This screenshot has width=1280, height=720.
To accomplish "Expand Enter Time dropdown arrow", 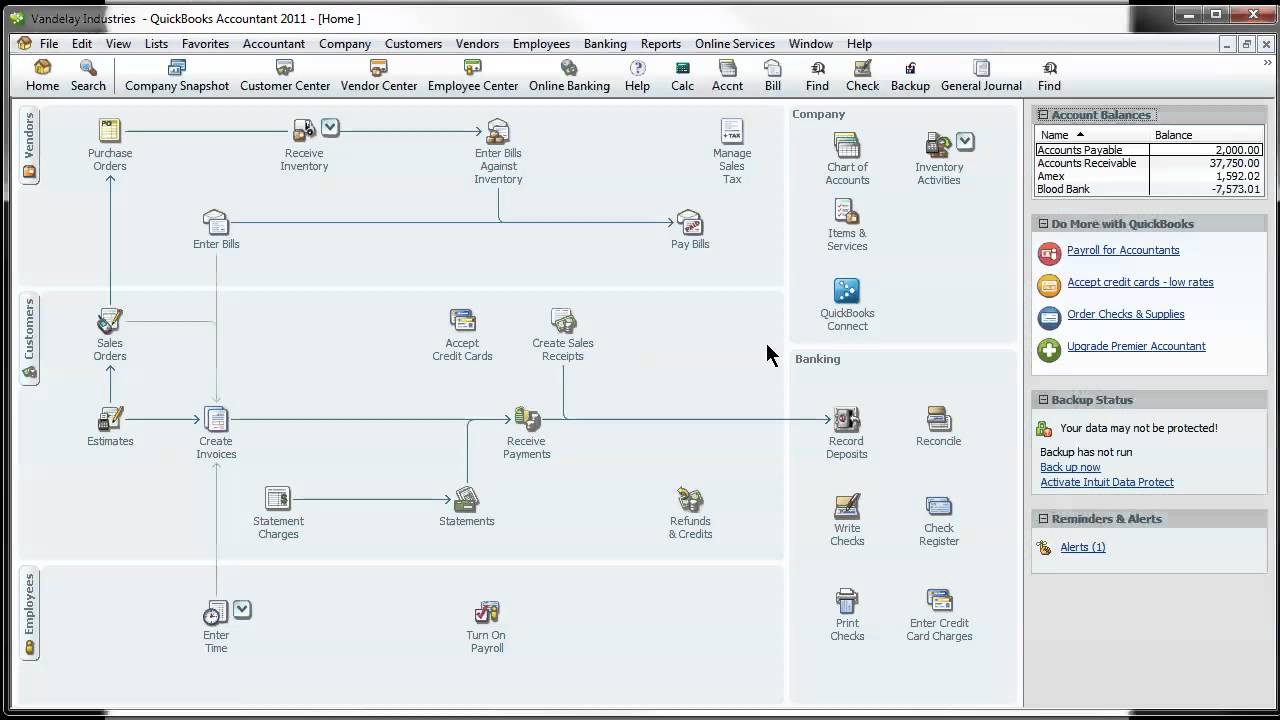I will click(242, 609).
